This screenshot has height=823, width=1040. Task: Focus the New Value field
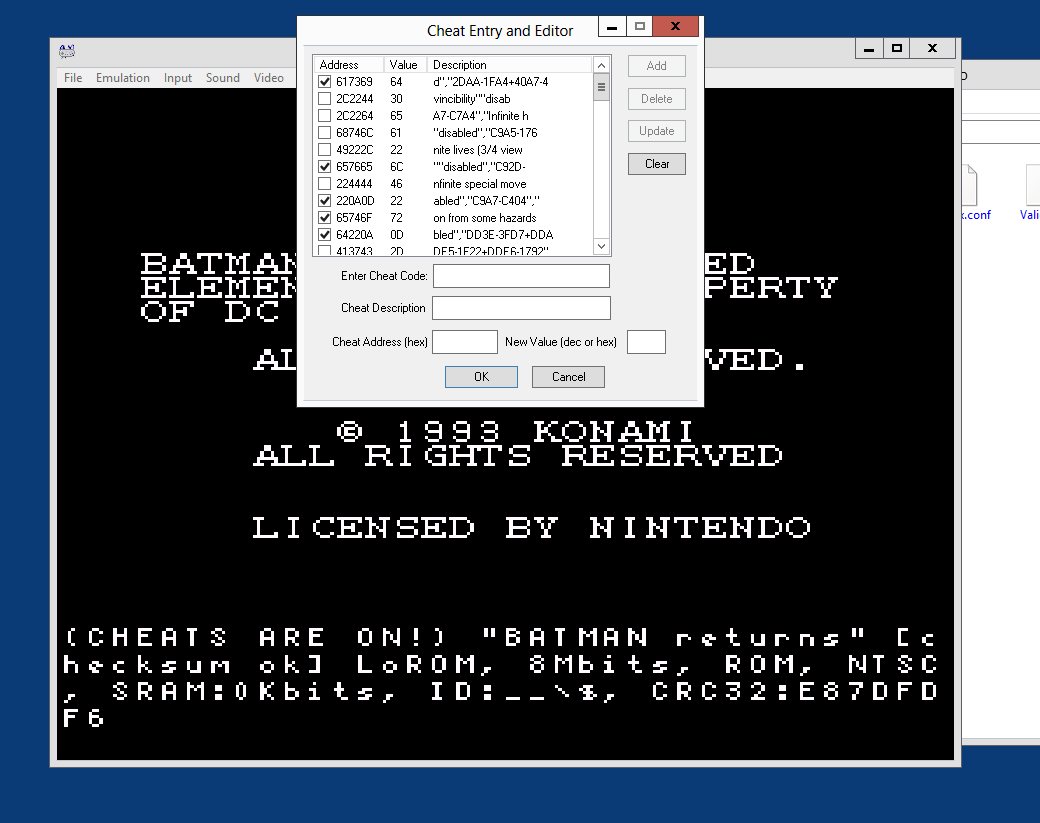646,342
